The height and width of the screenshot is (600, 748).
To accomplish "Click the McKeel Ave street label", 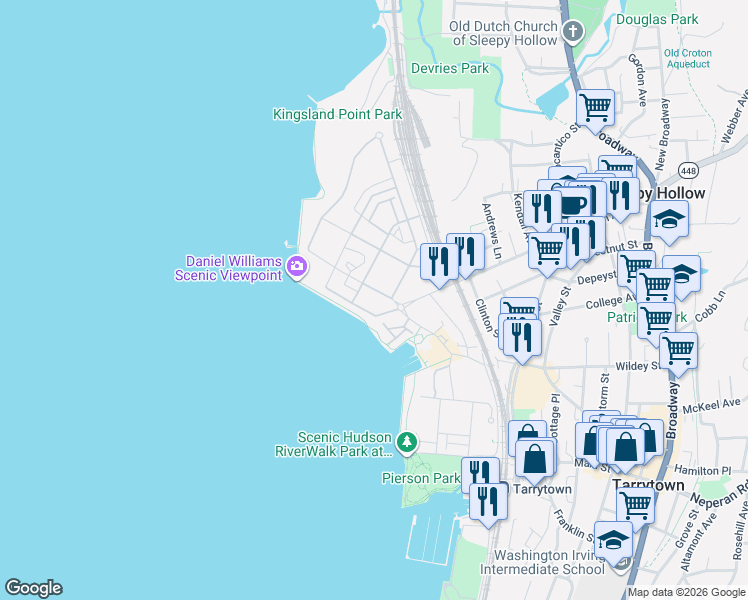I will pyautogui.click(x=711, y=406).
